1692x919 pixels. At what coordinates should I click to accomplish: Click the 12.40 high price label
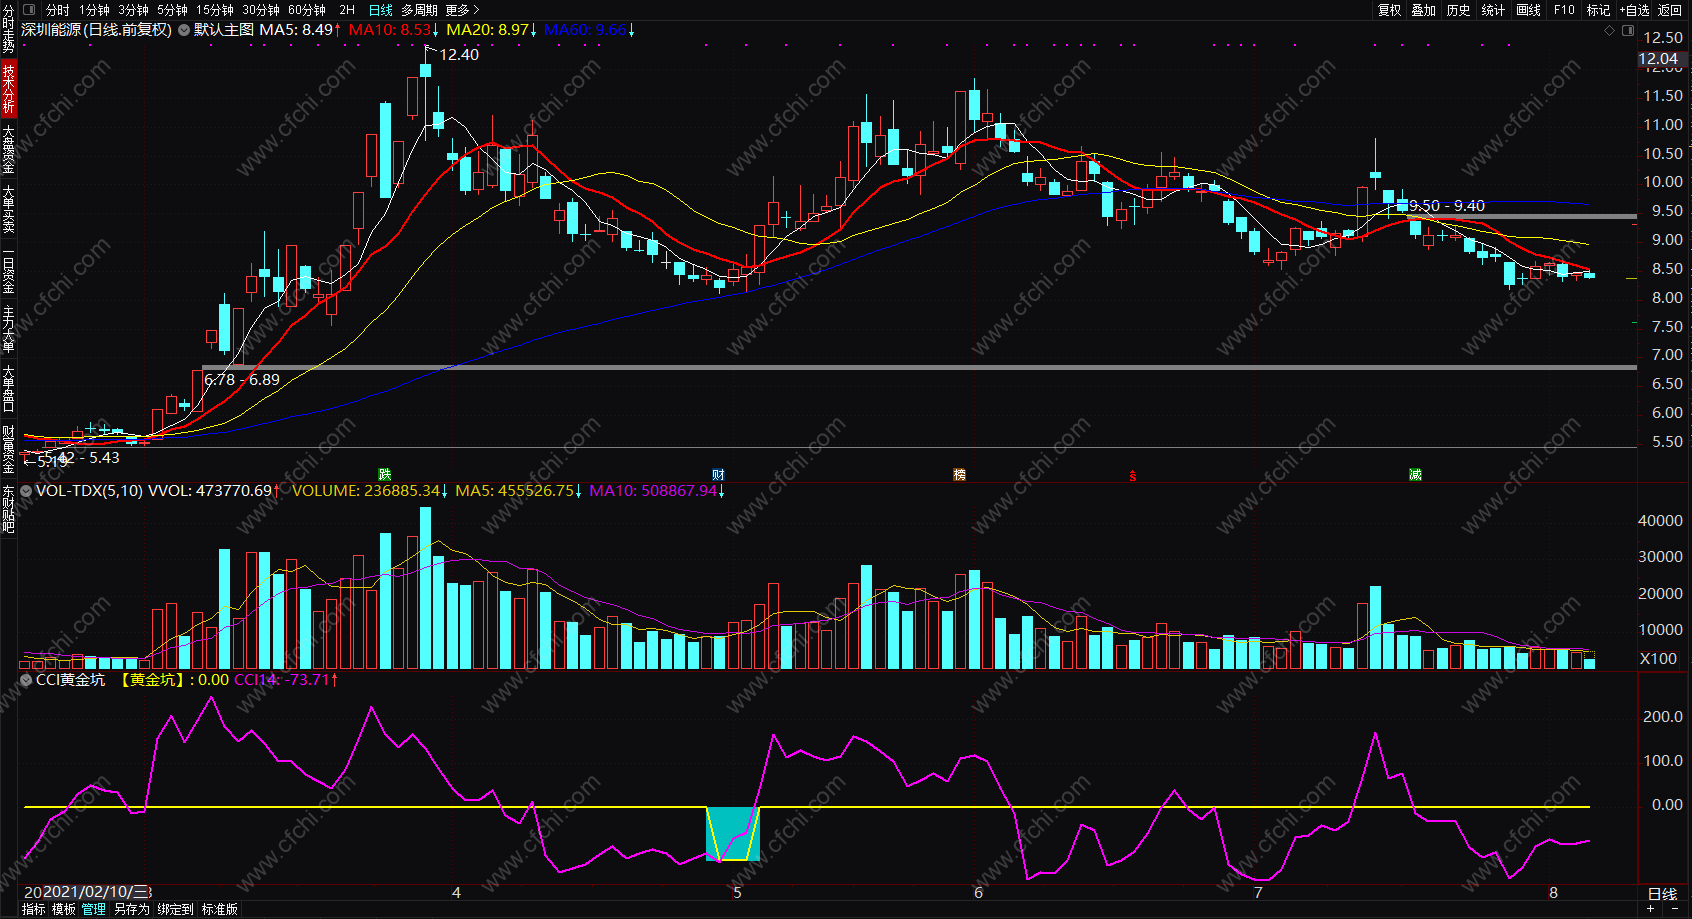pos(459,55)
